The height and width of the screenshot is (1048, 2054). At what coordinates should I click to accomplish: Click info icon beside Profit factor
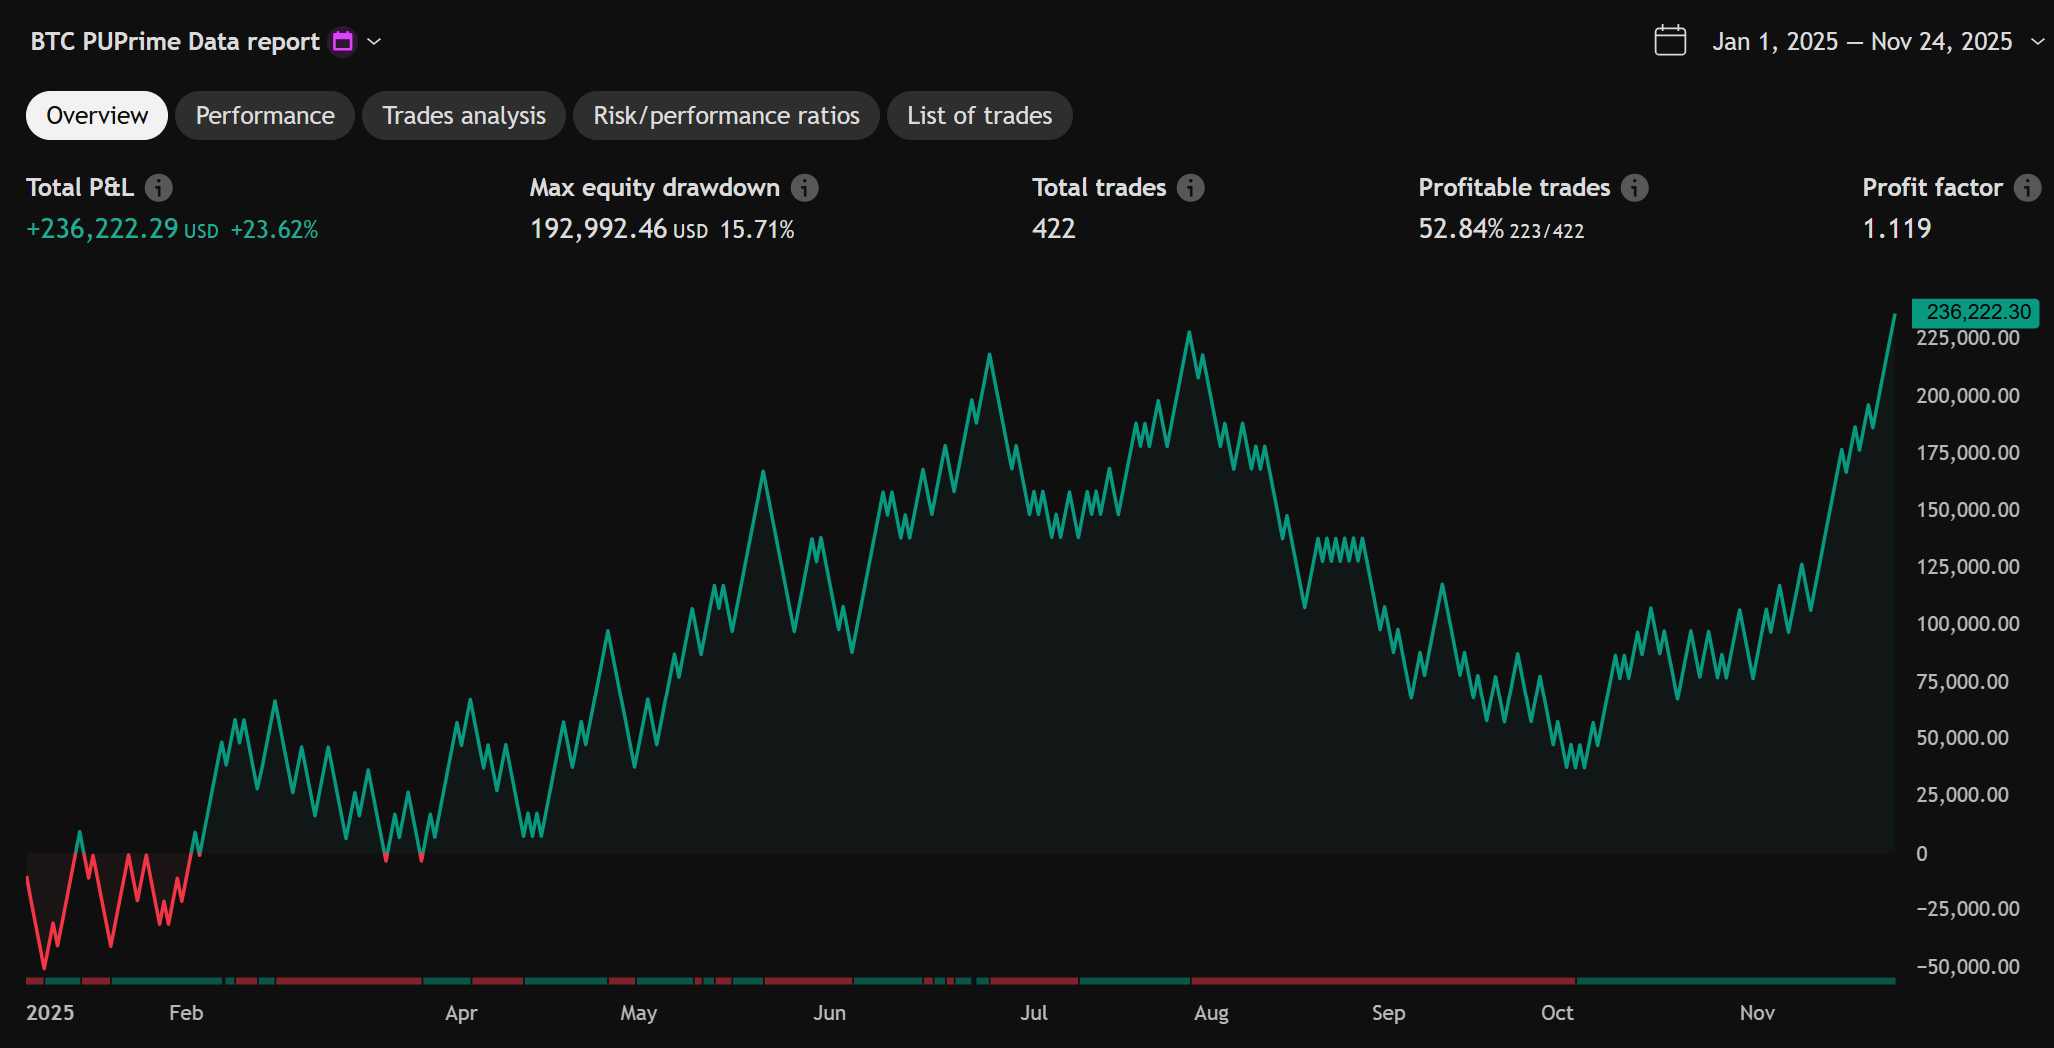[2027, 188]
